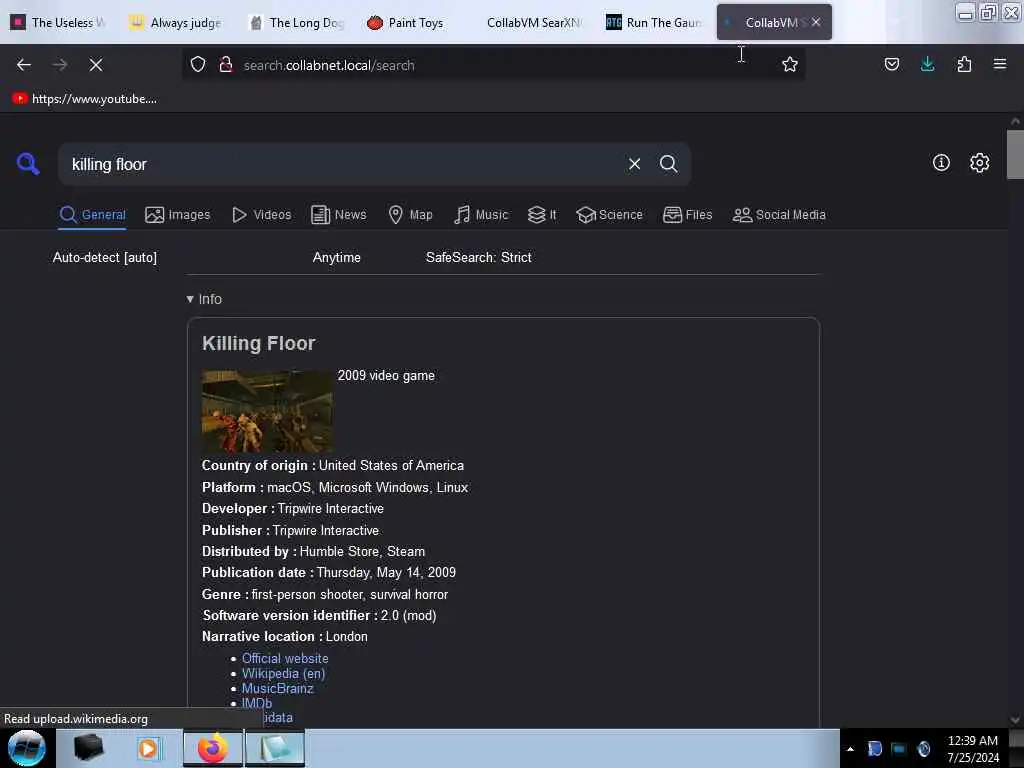Close the active CollabVM tab
This screenshot has width=1024, height=768.
tap(816, 22)
